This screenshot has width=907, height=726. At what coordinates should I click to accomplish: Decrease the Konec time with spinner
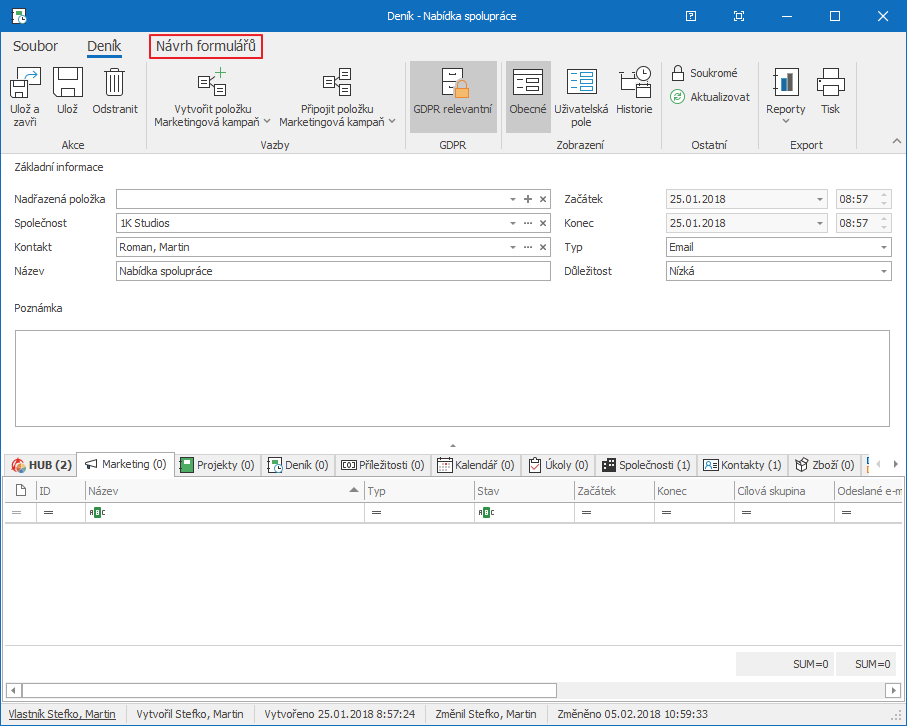click(x=884, y=227)
